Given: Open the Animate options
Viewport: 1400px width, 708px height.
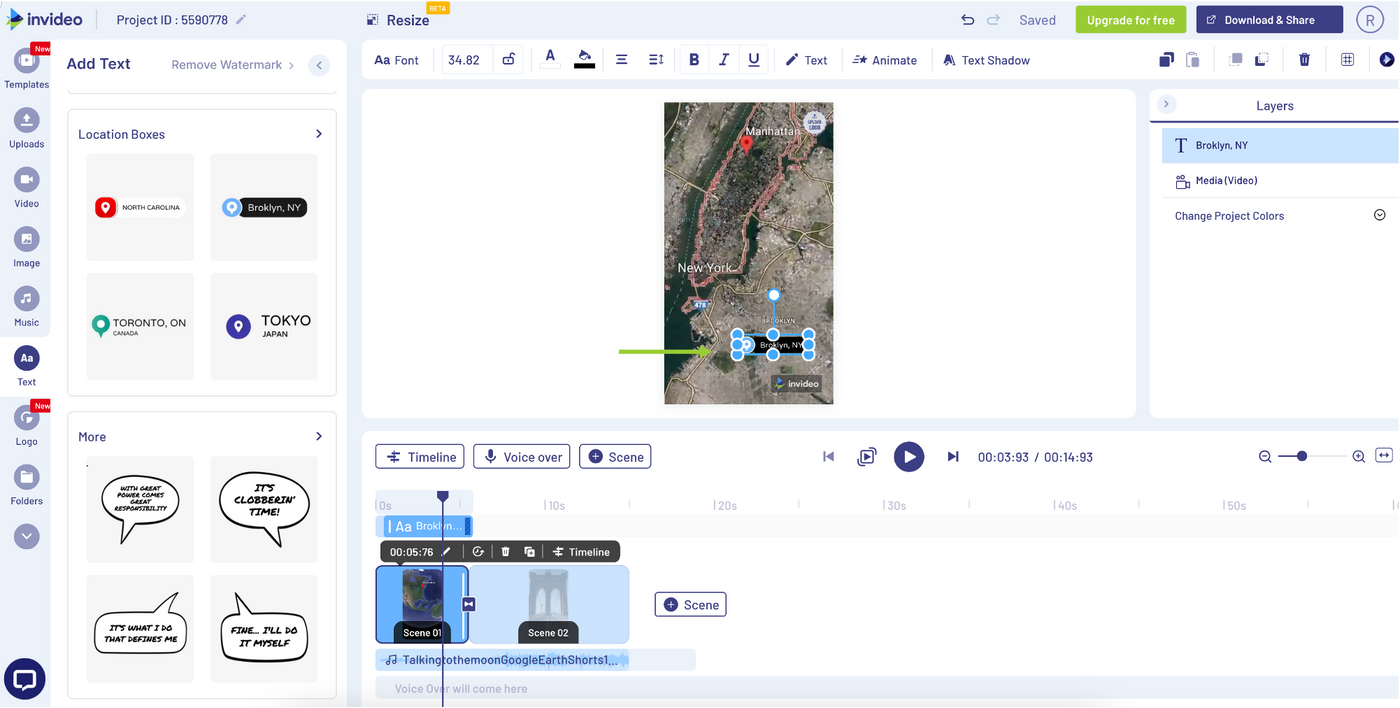Looking at the screenshot, I should 884,59.
